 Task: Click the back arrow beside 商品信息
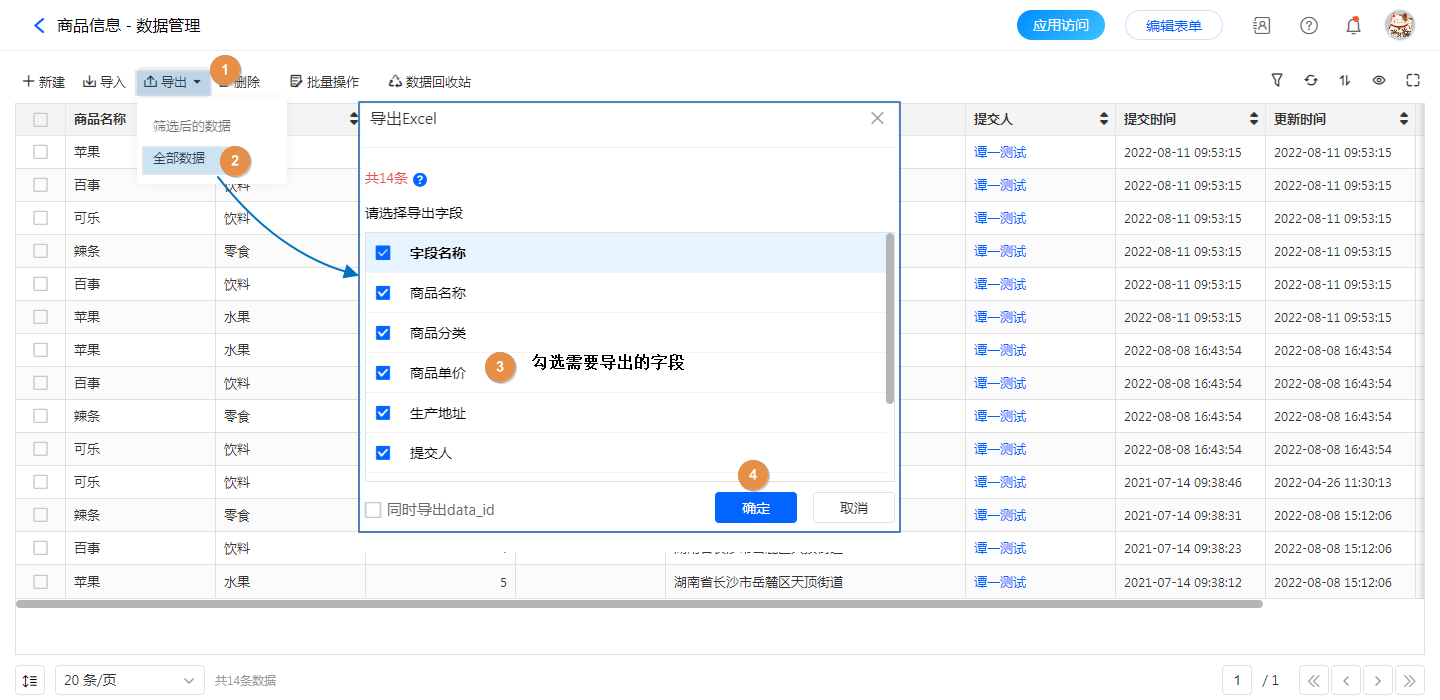pyautogui.click(x=40, y=26)
